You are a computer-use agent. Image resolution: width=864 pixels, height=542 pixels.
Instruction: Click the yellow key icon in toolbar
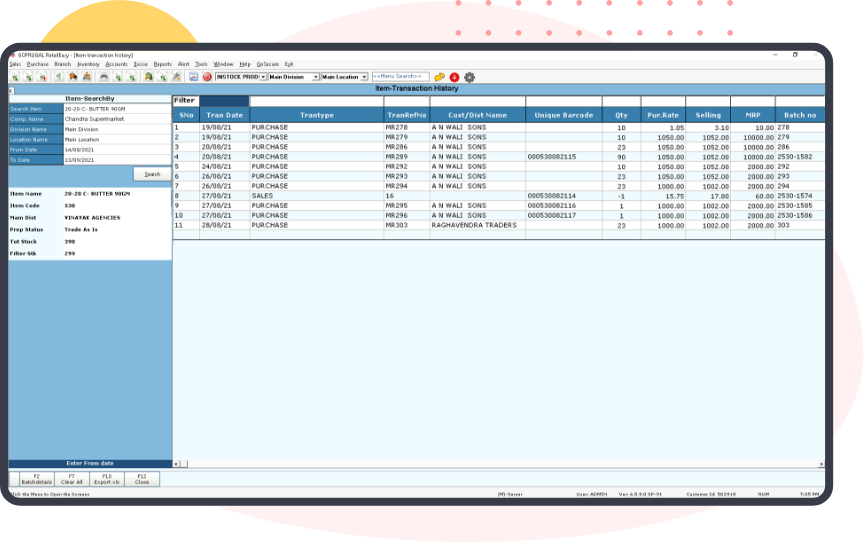pyautogui.click(x=439, y=77)
